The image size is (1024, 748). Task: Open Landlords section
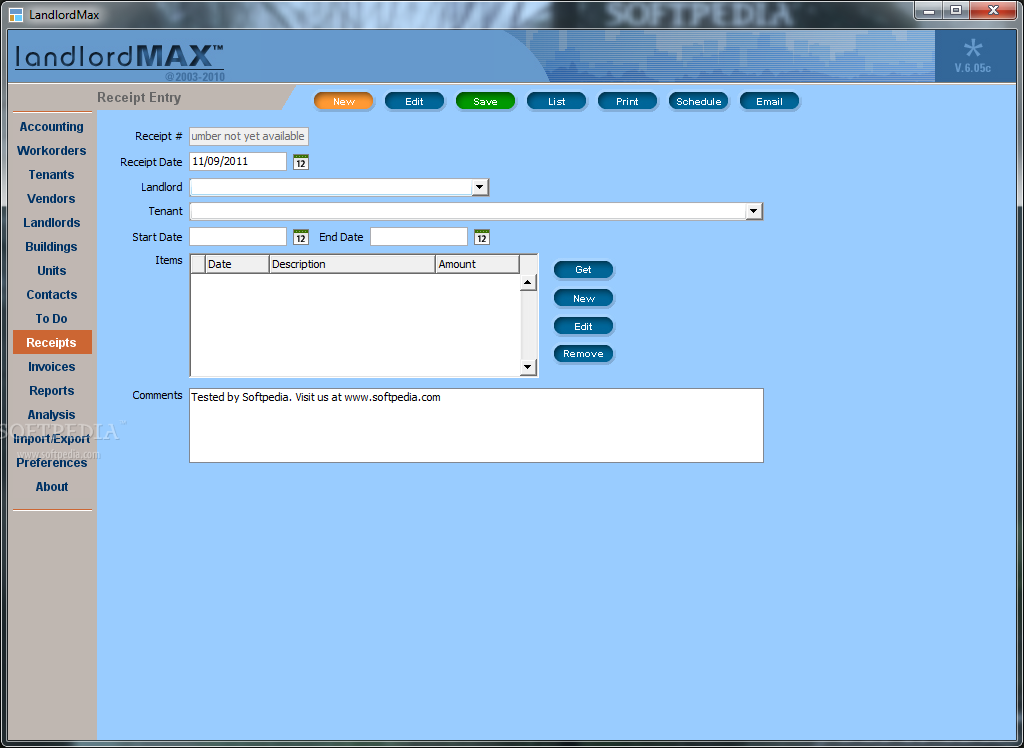pos(52,223)
